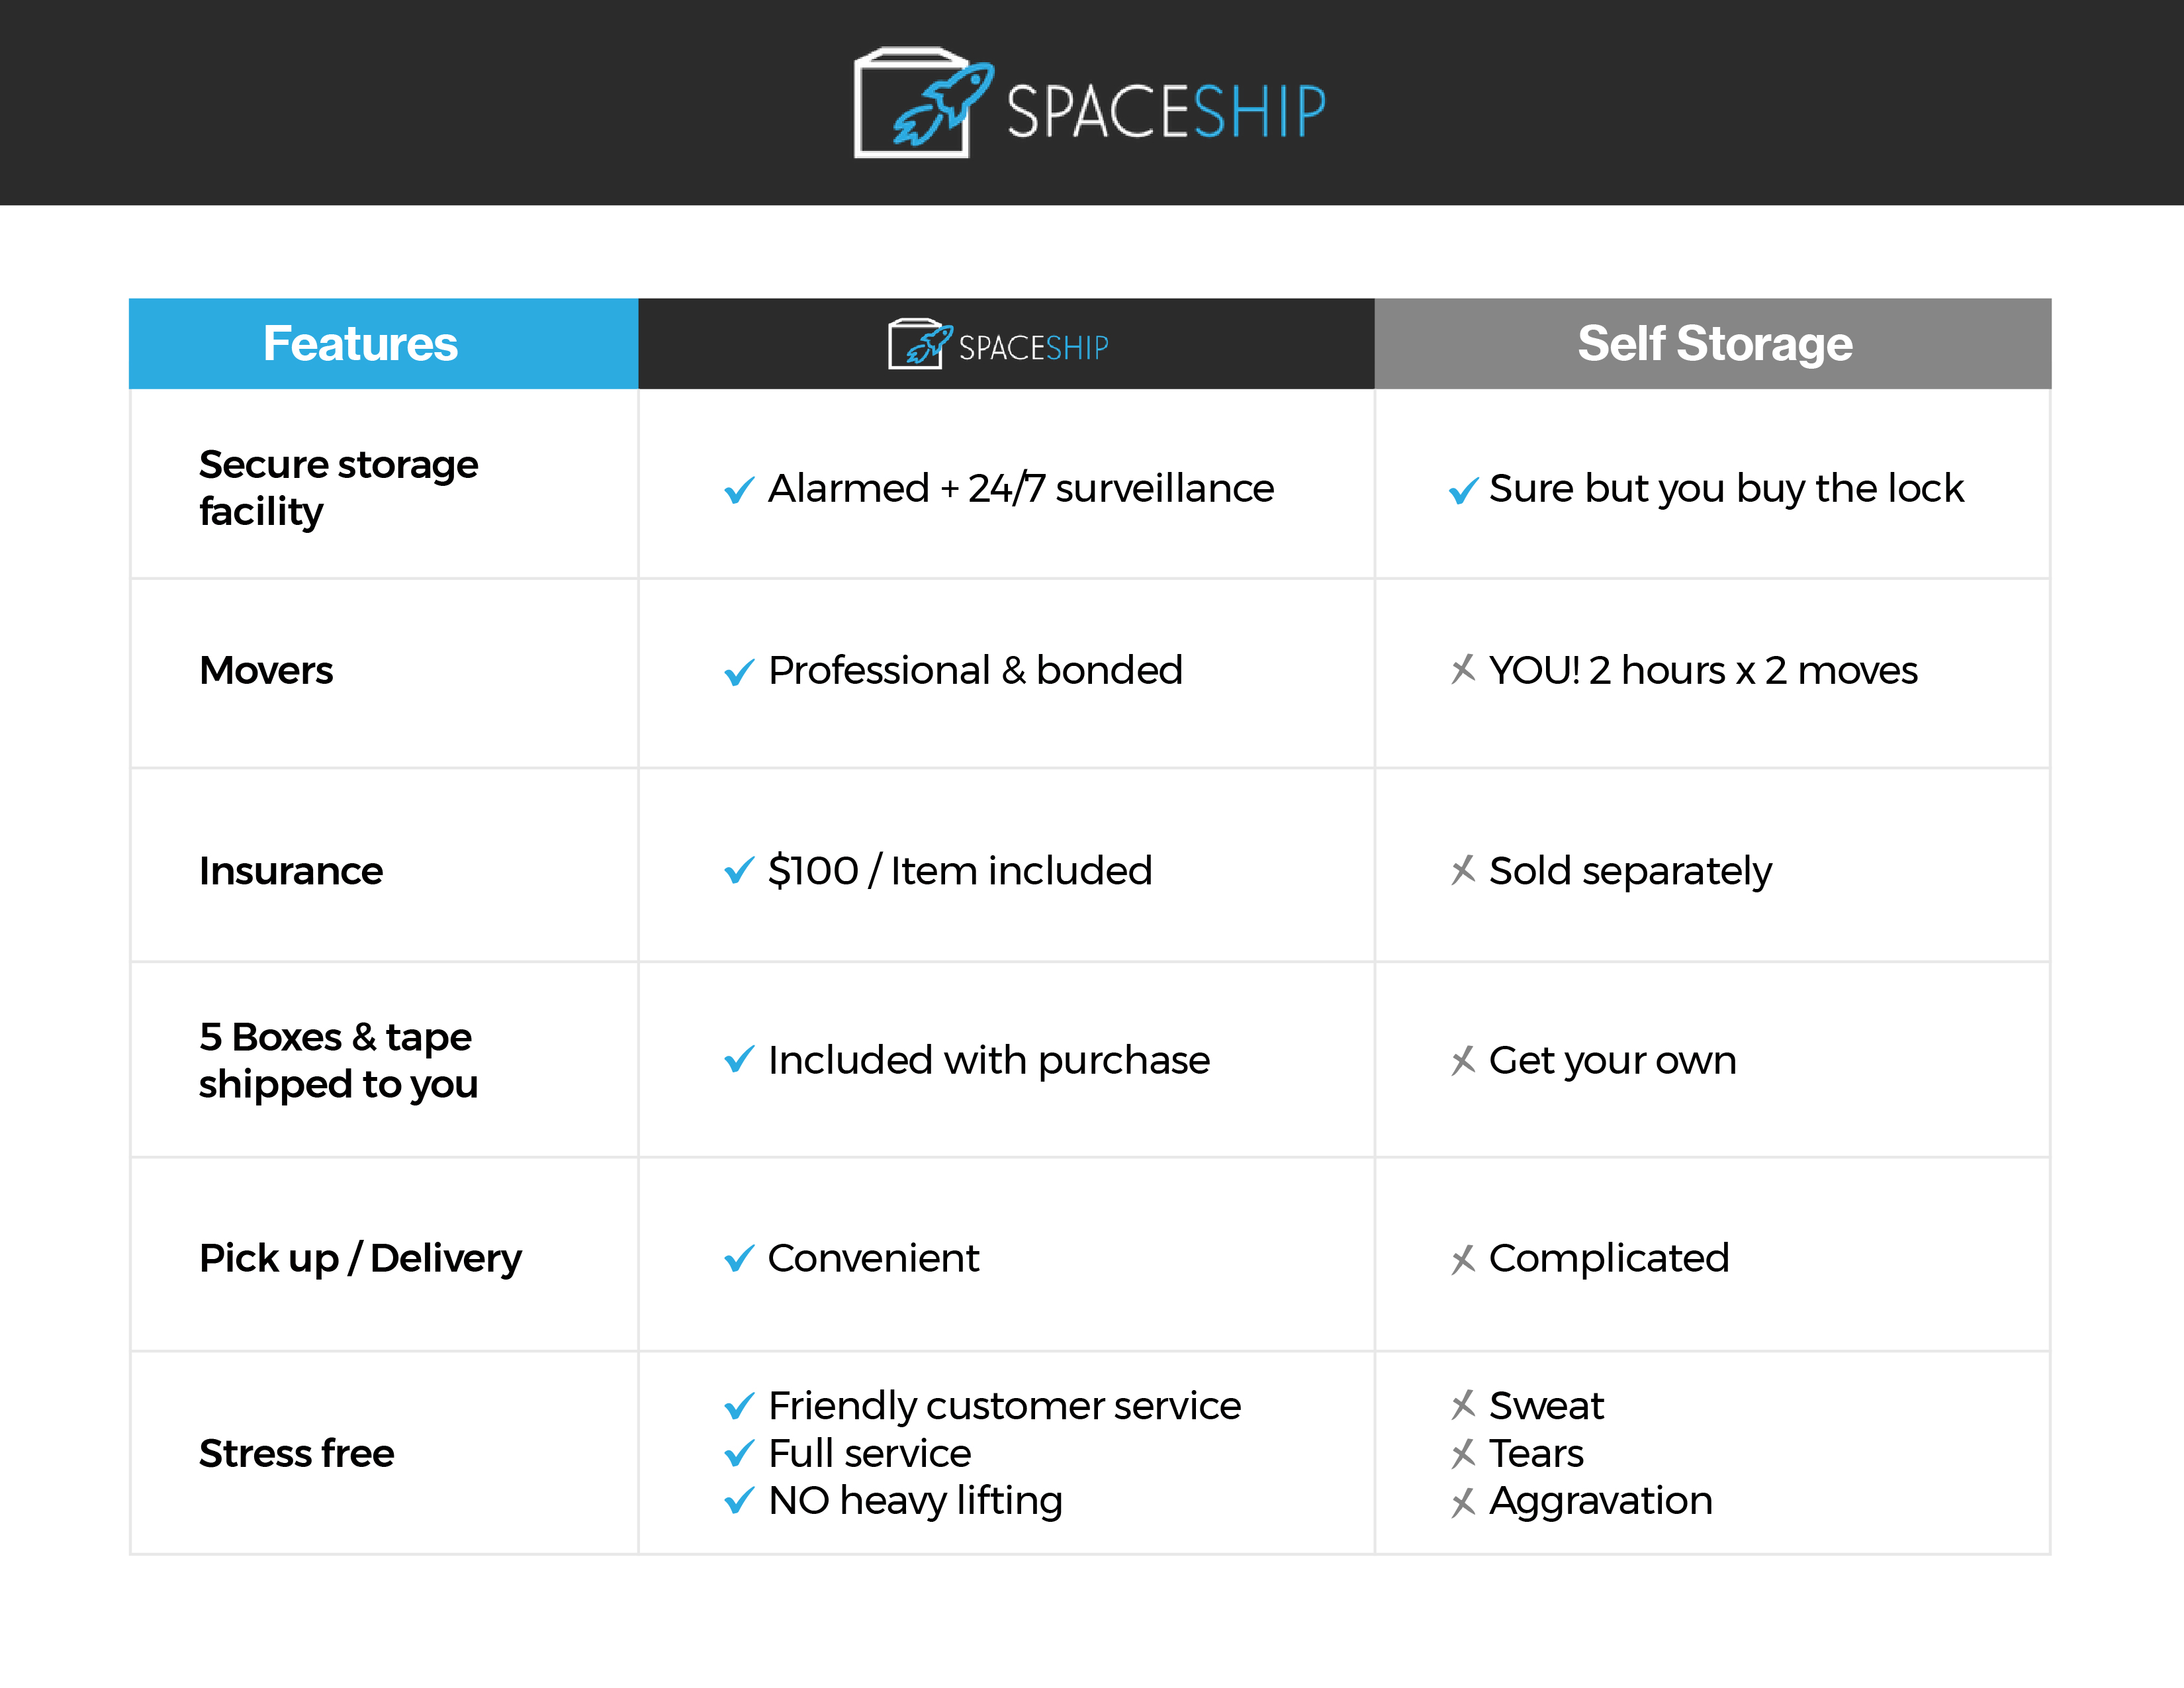The image size is (2184, 1688).
Task: Click the X mark next to Aggravation
Action: 1463,1501
